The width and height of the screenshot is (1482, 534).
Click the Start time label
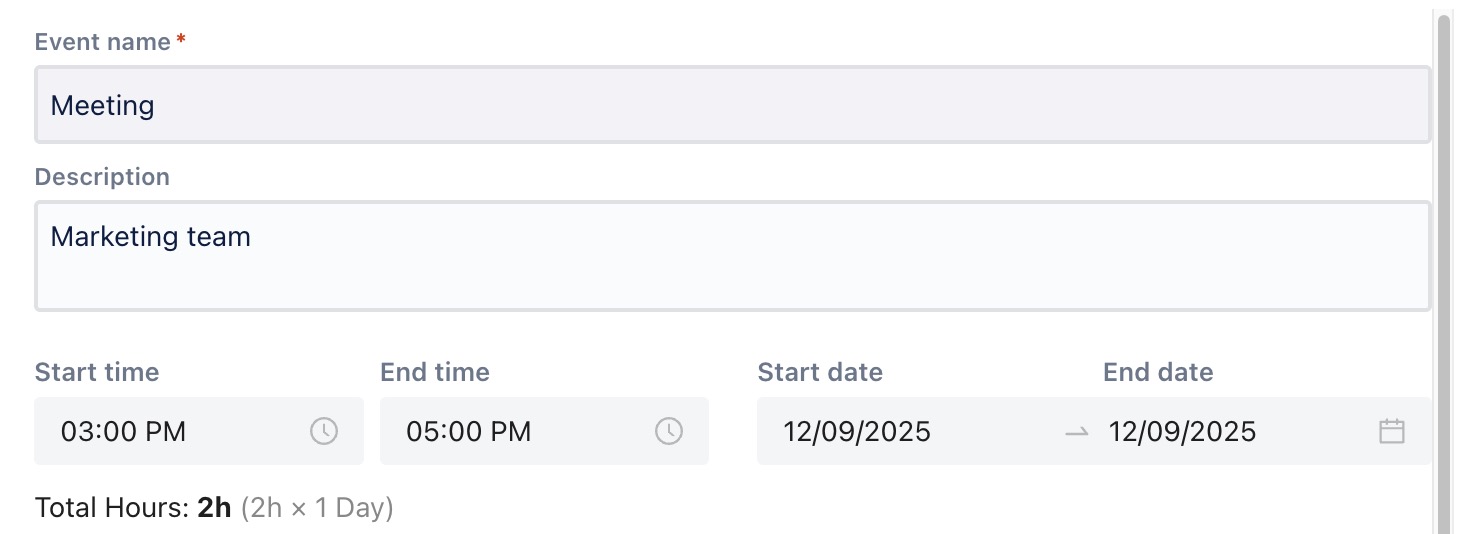click(97, 372)
